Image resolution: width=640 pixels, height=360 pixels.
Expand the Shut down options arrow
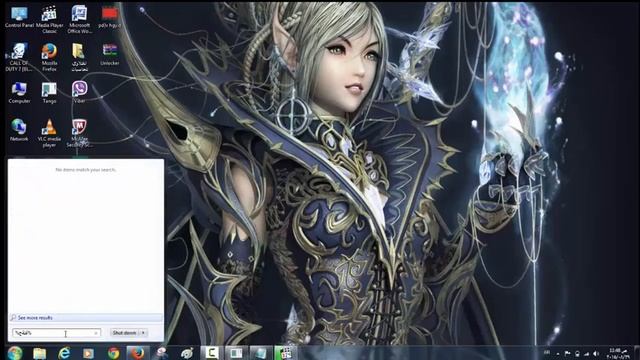[x=143, y=333]
